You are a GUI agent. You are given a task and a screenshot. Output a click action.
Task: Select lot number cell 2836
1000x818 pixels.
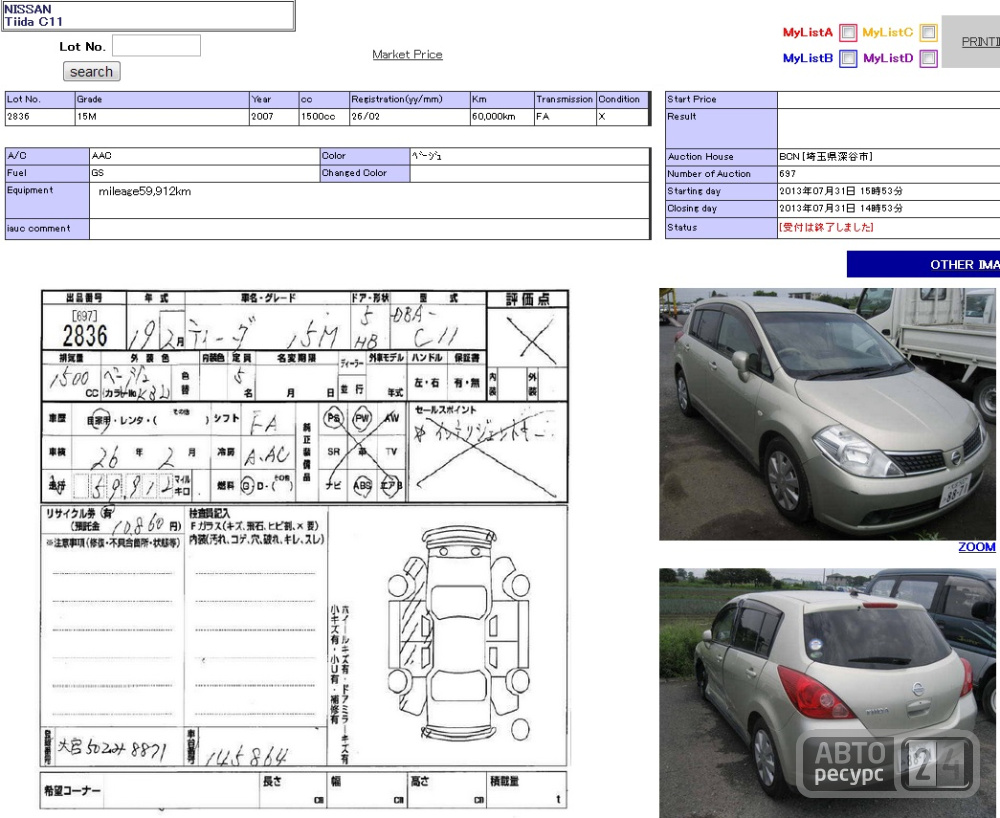coord(40,117)
